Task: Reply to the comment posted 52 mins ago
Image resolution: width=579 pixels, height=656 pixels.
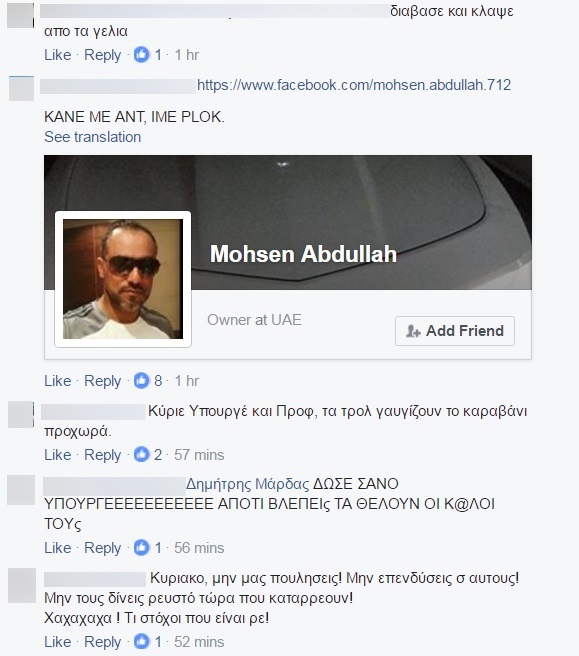Action: tap(102, 642)
